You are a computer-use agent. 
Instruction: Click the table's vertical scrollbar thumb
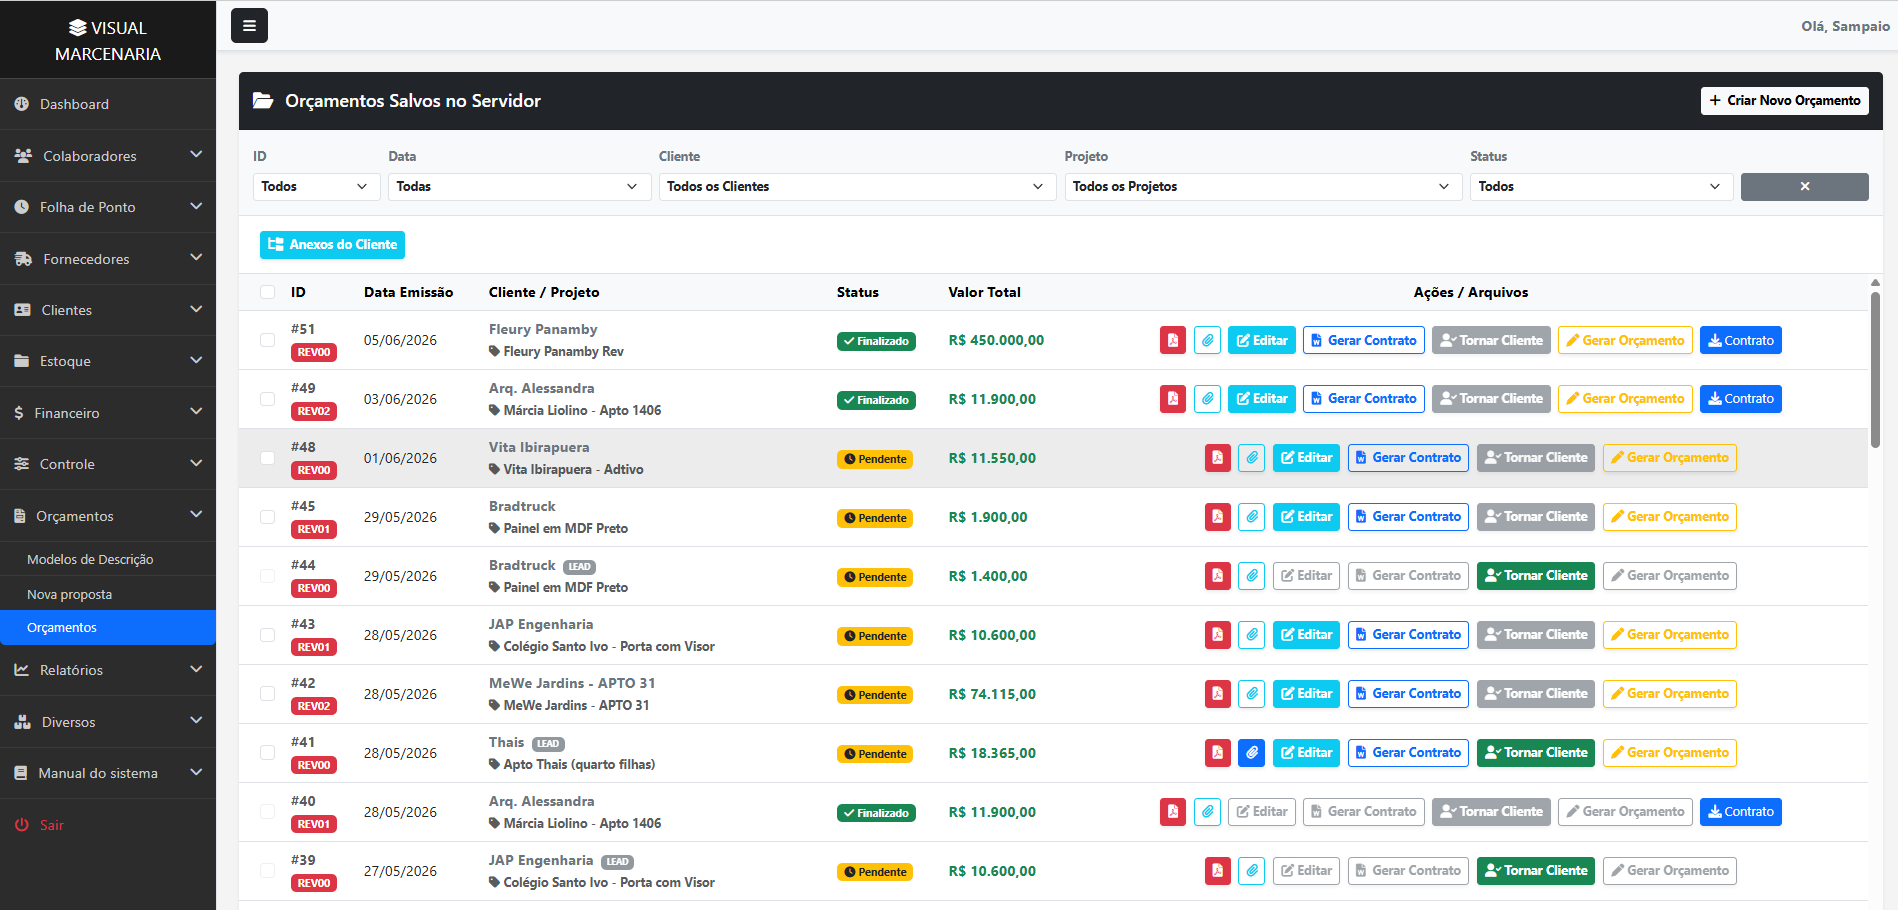[1875, 370]
